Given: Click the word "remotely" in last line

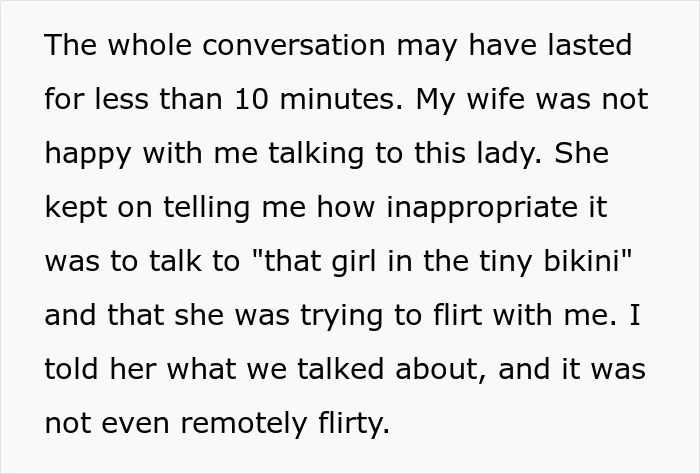Looking at the screenshot, I should tap(244, 425).
